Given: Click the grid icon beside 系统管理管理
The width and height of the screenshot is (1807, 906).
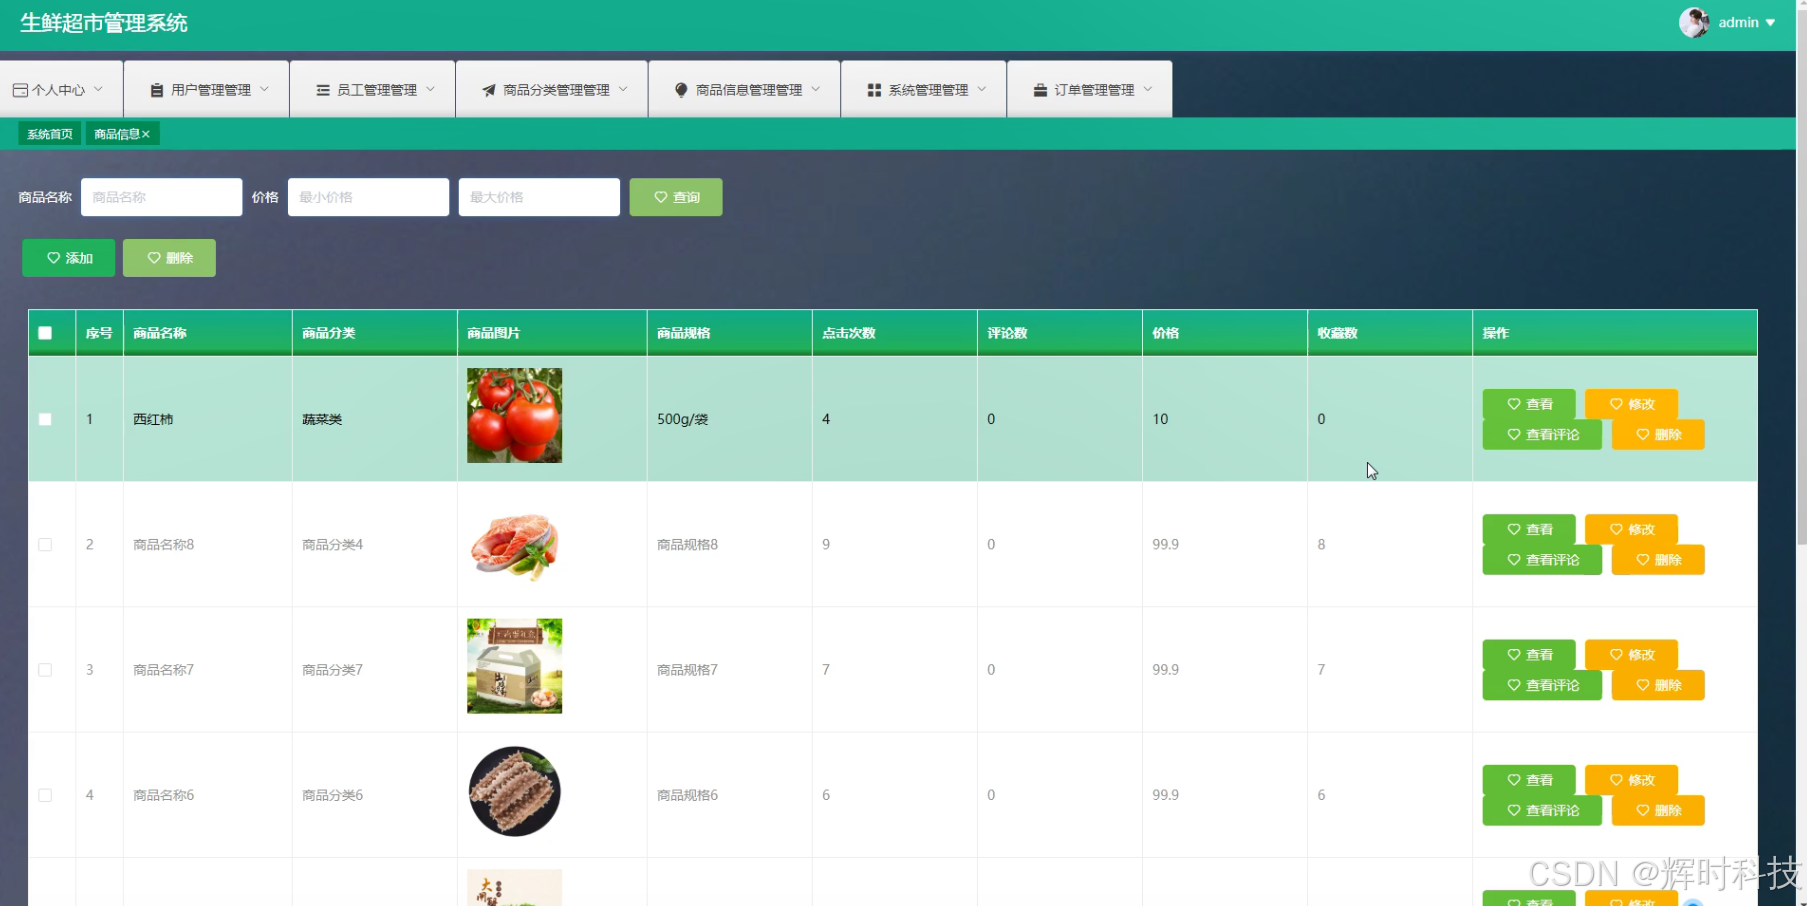Looking at the screenshot, I should pos(874,90).
